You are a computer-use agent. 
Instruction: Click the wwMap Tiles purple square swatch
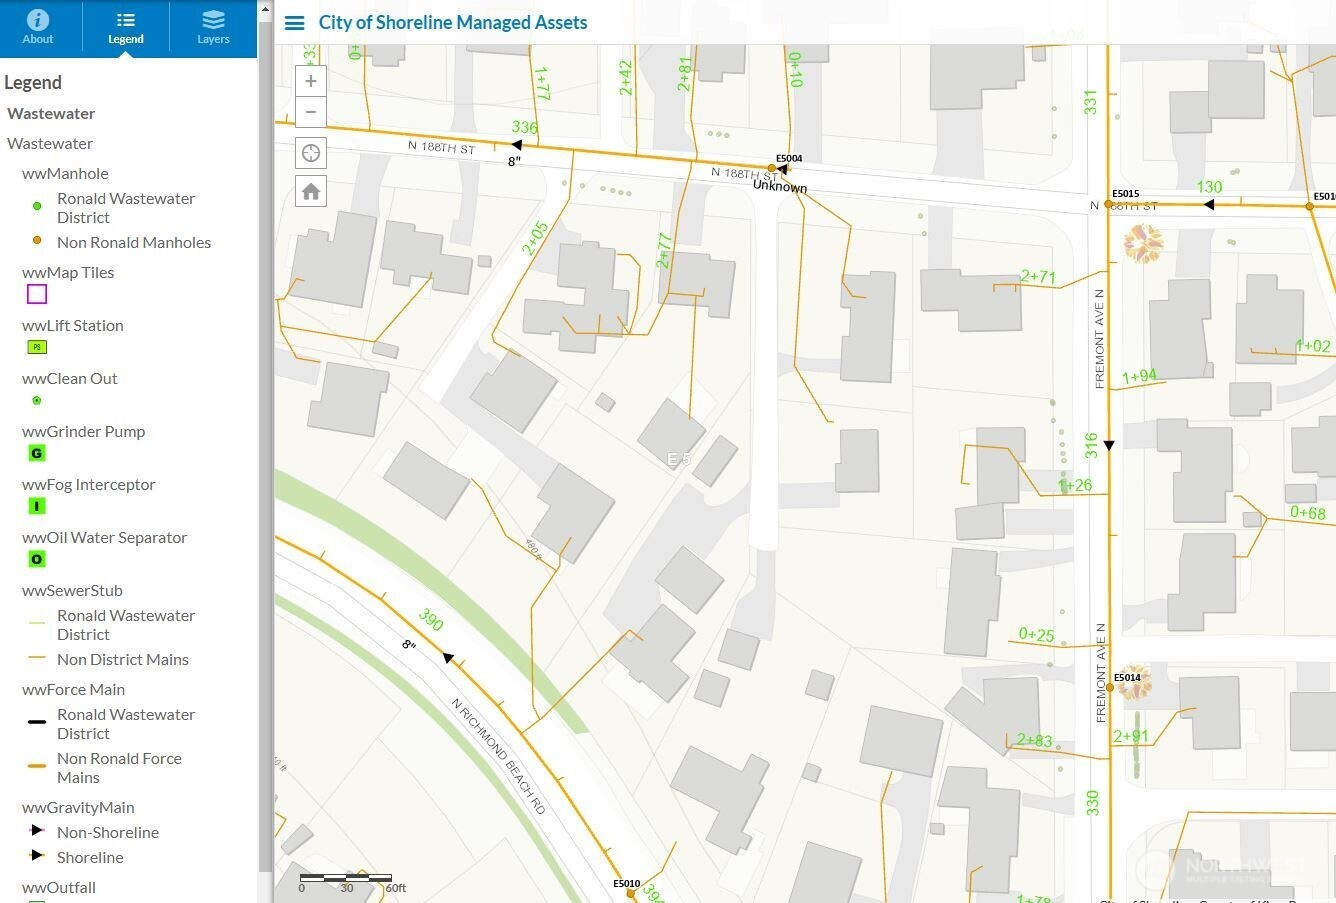click(x=37, y=294)
